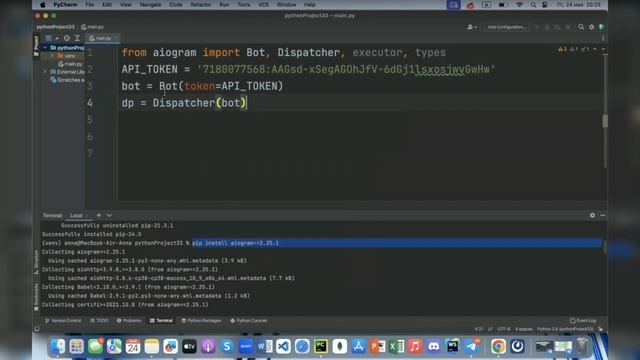640x360 pixels.
Task: Toggle tool window bars icon in status corner
Action: click(x=37, y=329)
